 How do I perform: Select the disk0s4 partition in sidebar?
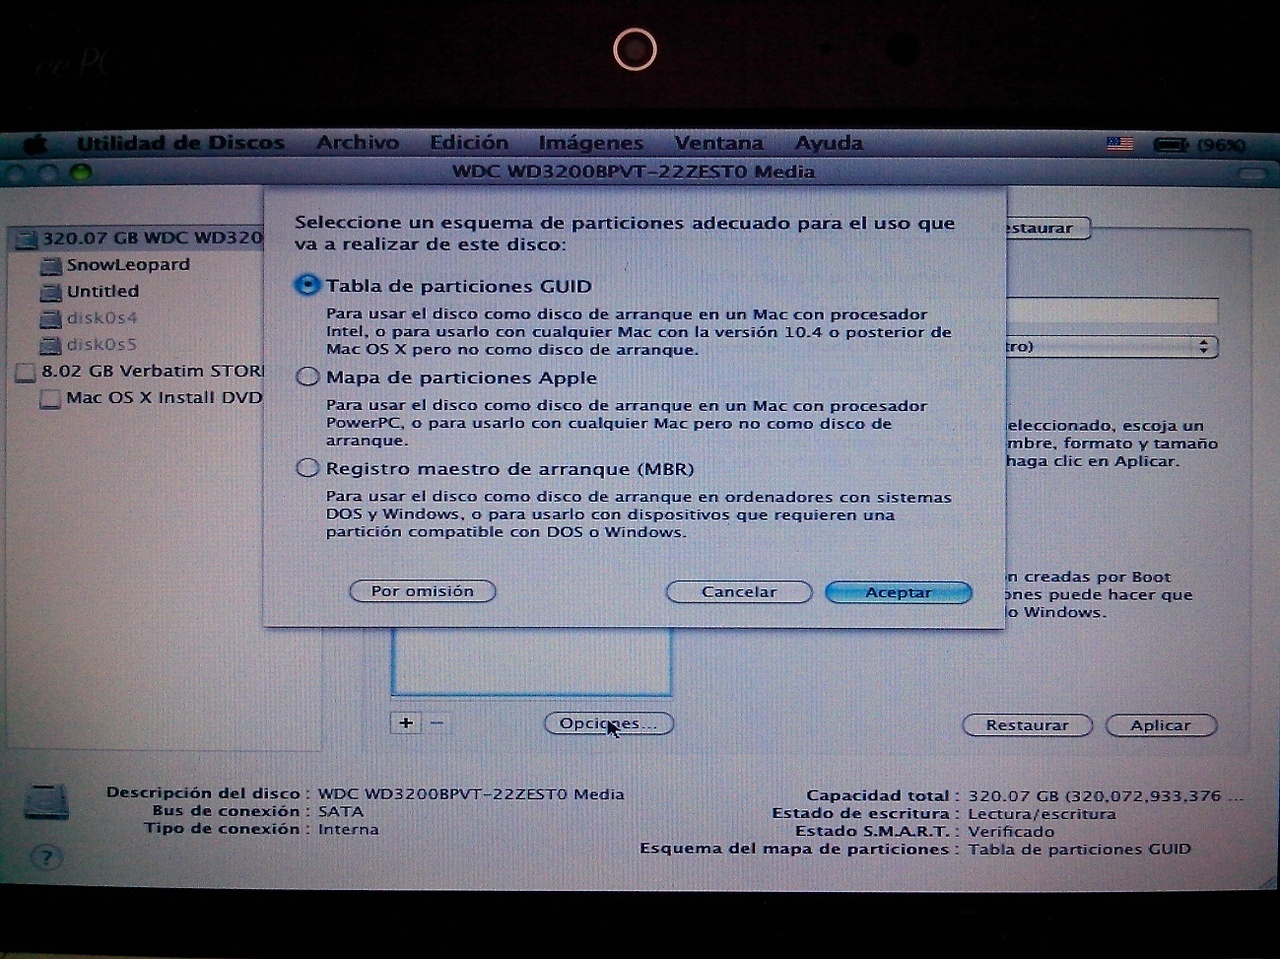pos(101,318)
